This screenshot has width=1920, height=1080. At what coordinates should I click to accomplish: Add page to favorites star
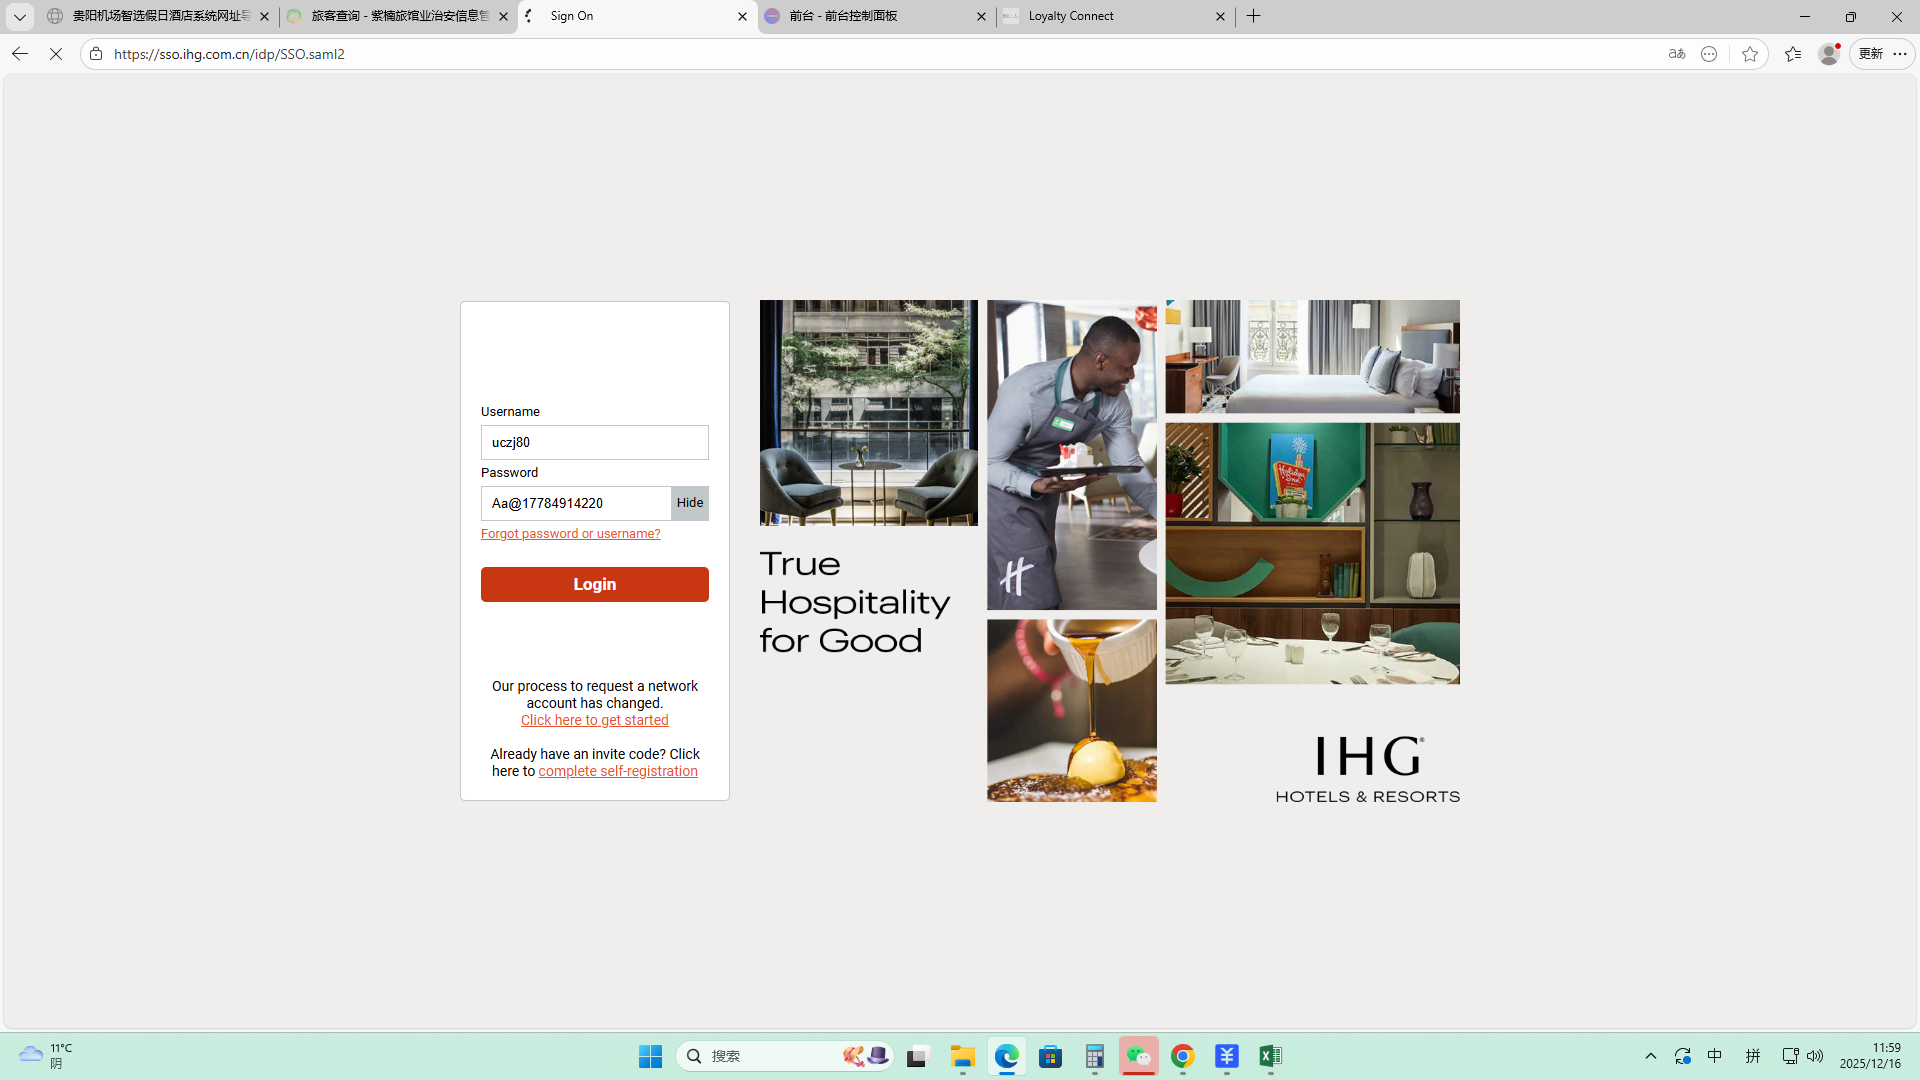1749,54
